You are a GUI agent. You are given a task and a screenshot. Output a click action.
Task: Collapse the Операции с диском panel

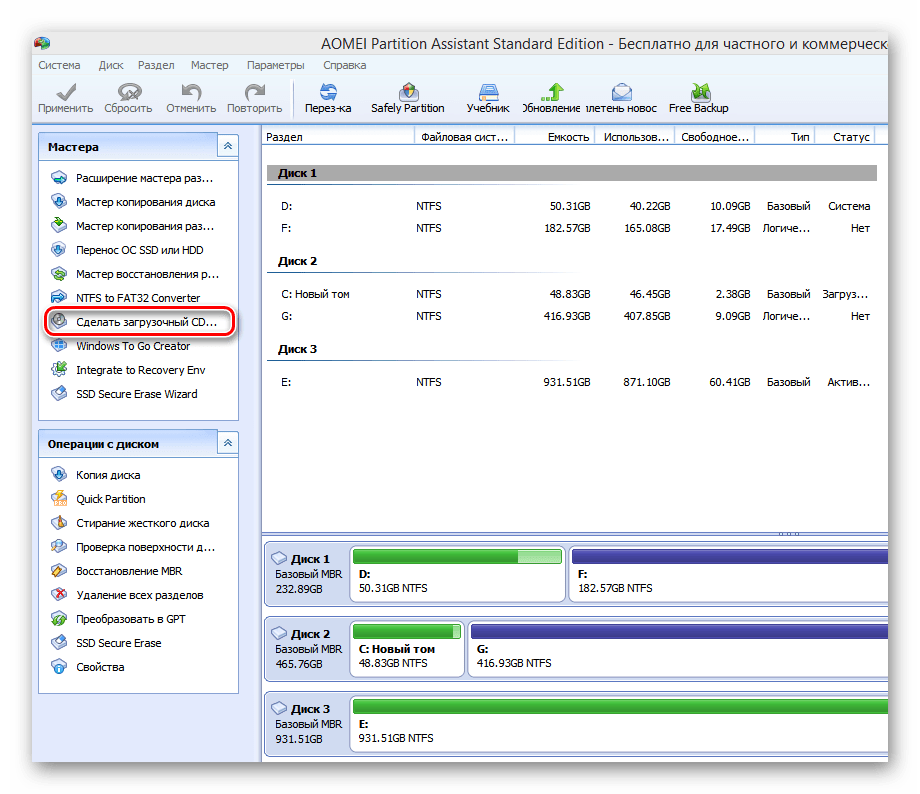click(x=228, y=443)
